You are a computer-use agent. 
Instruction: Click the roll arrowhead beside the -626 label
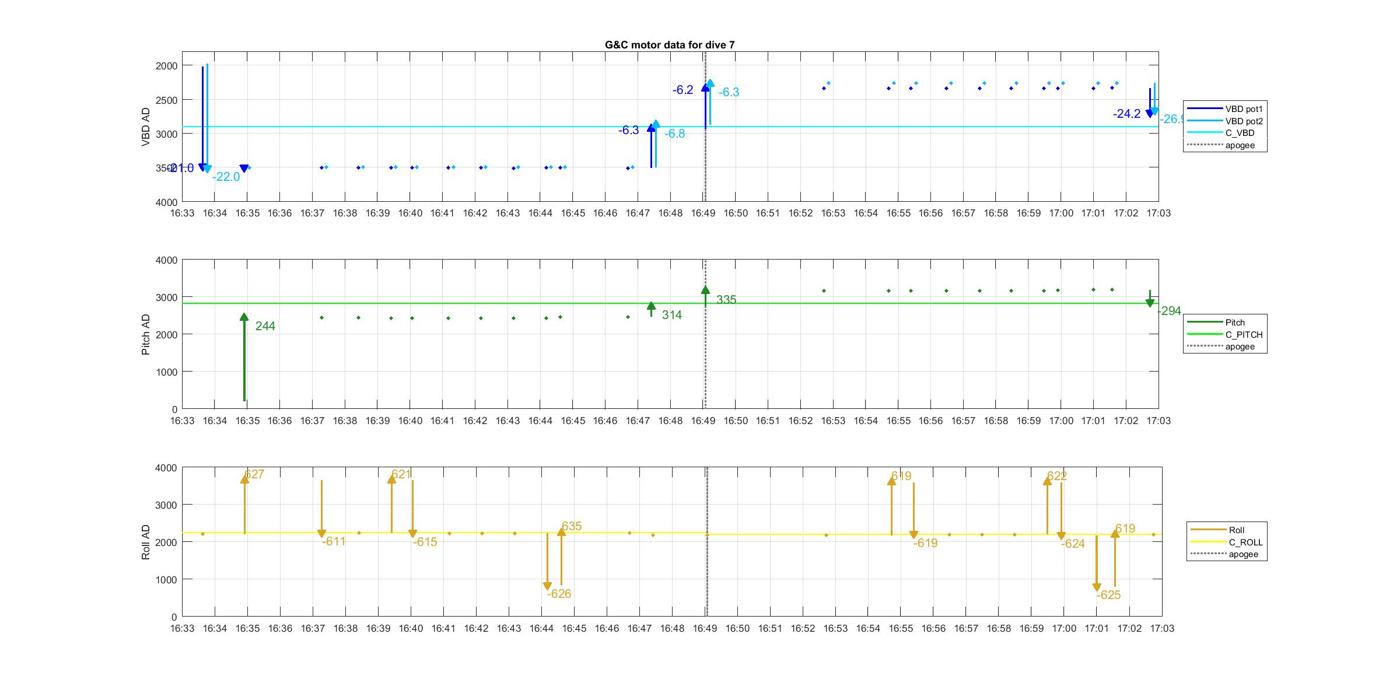pos(547,587)
